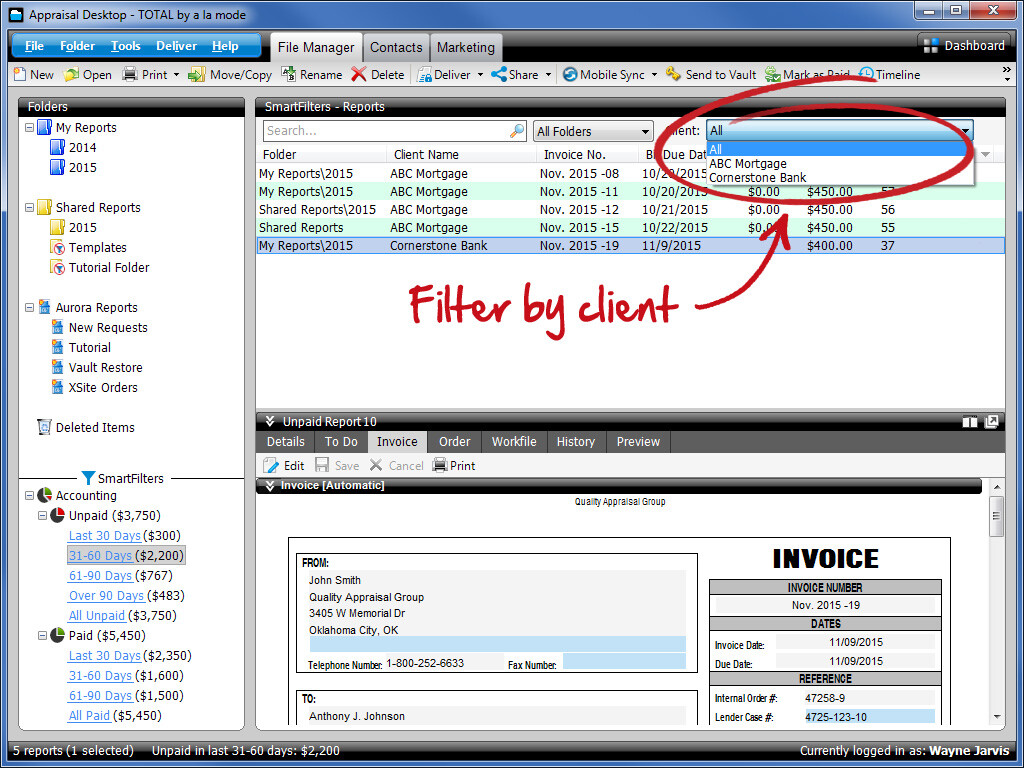Start Mobile Sync from toolbar

tap(603, 74)
